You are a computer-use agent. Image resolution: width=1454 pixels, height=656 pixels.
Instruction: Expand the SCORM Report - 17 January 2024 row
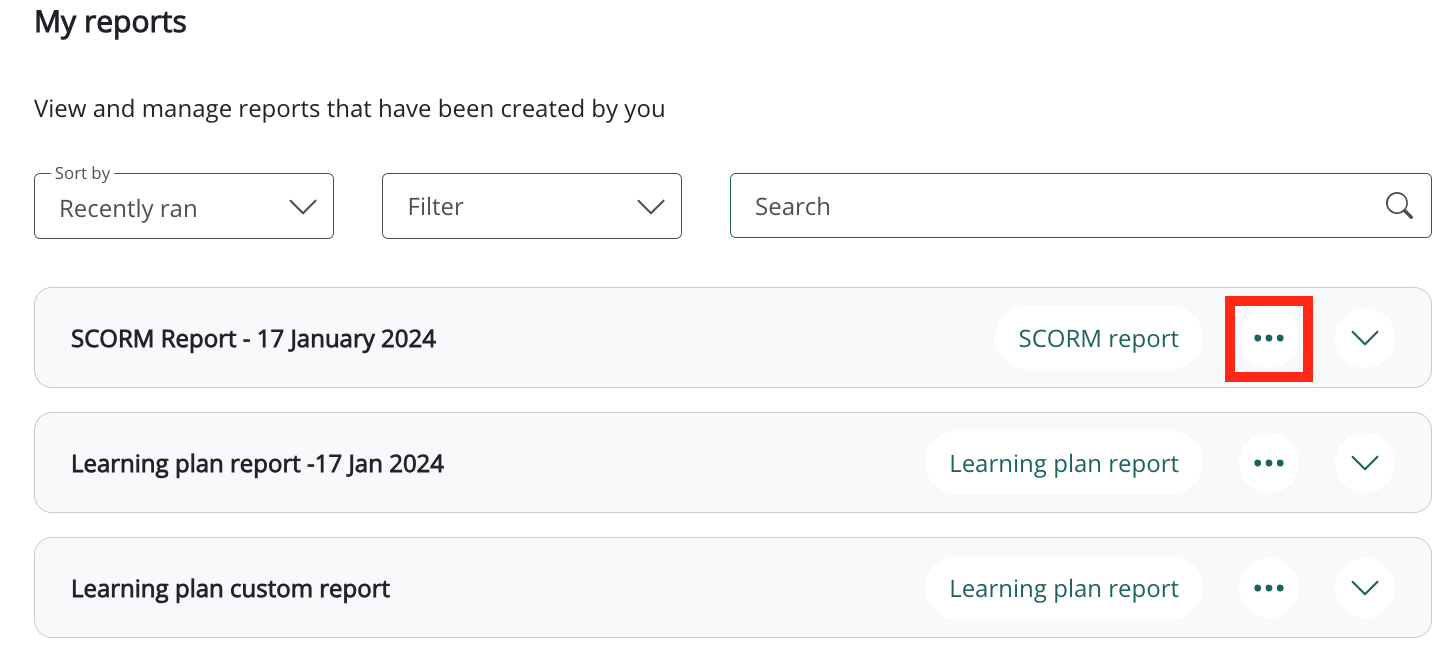[1364, 338]
